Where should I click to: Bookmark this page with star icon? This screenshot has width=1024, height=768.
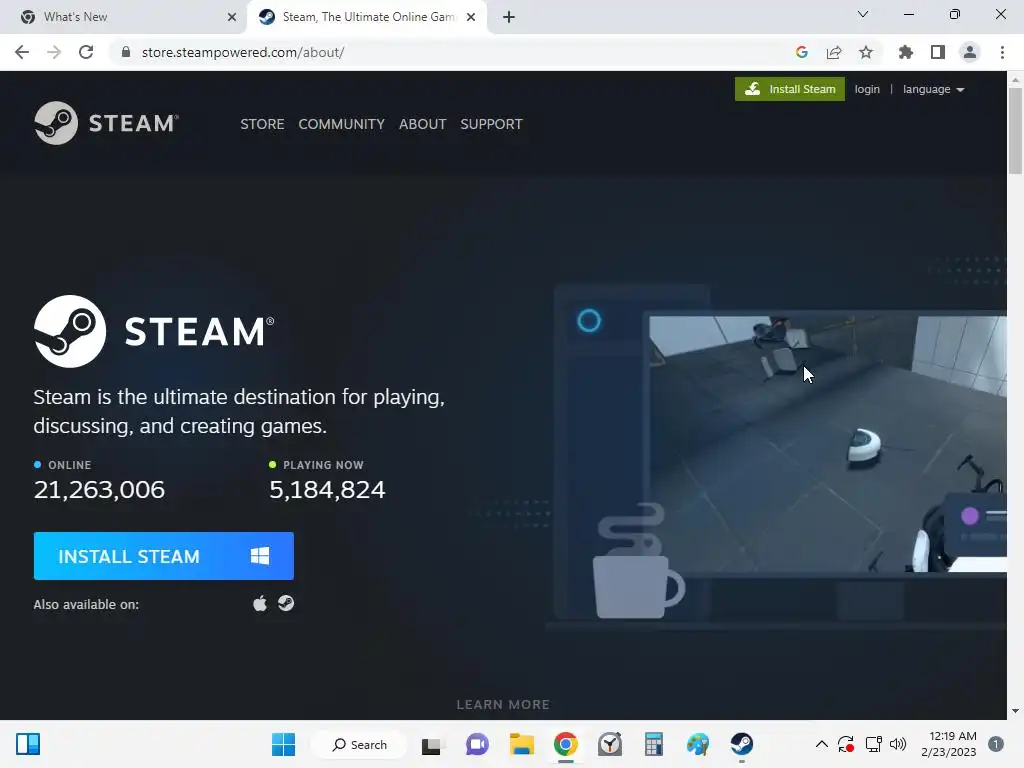(x=866, y=52)
